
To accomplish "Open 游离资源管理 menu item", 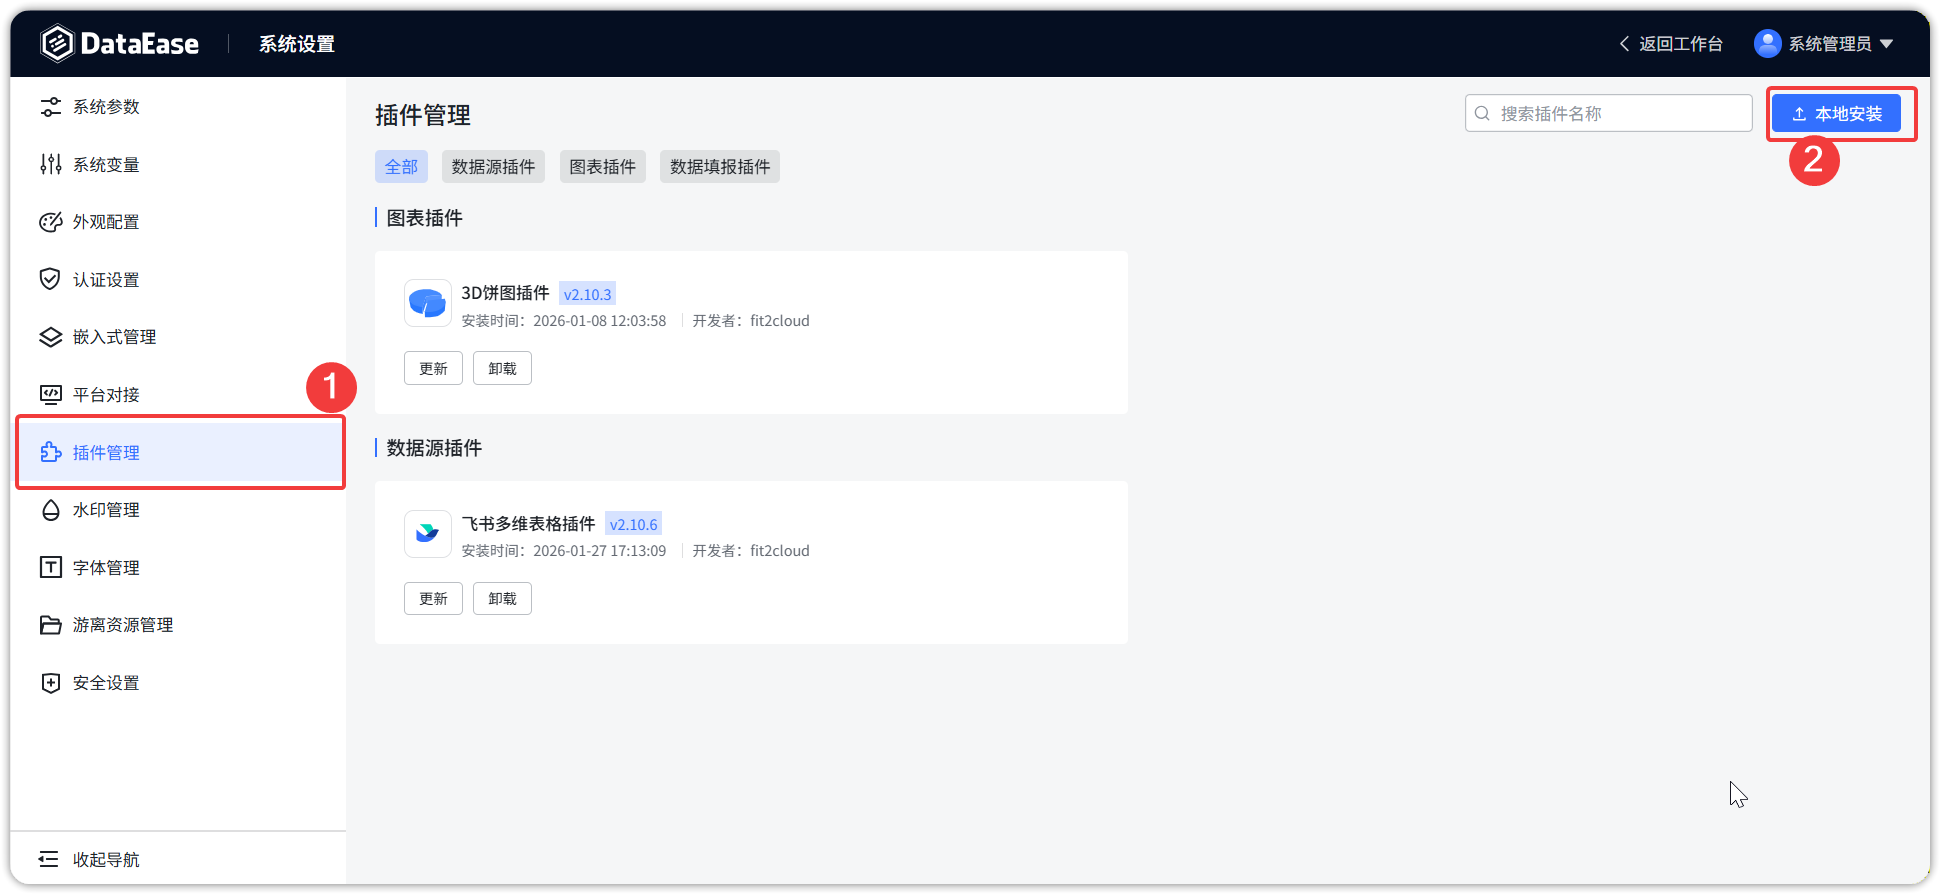I will pos(180,625).
